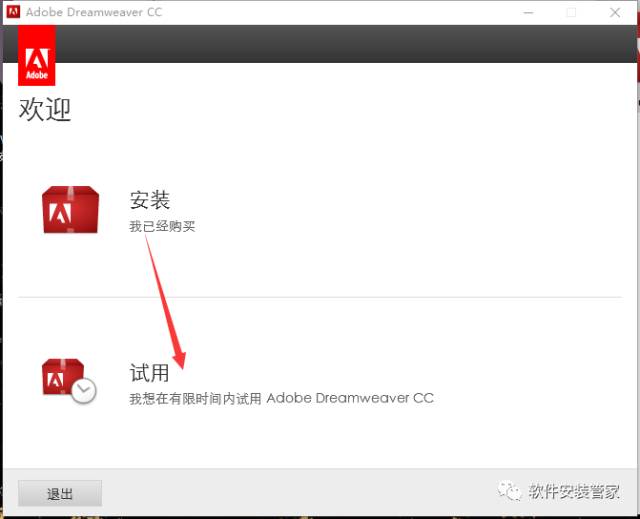The width and height of the screenshot is (640, 519).
Task: Choose the 试用 (Trial) option heading
Action: tap(150, 373)
